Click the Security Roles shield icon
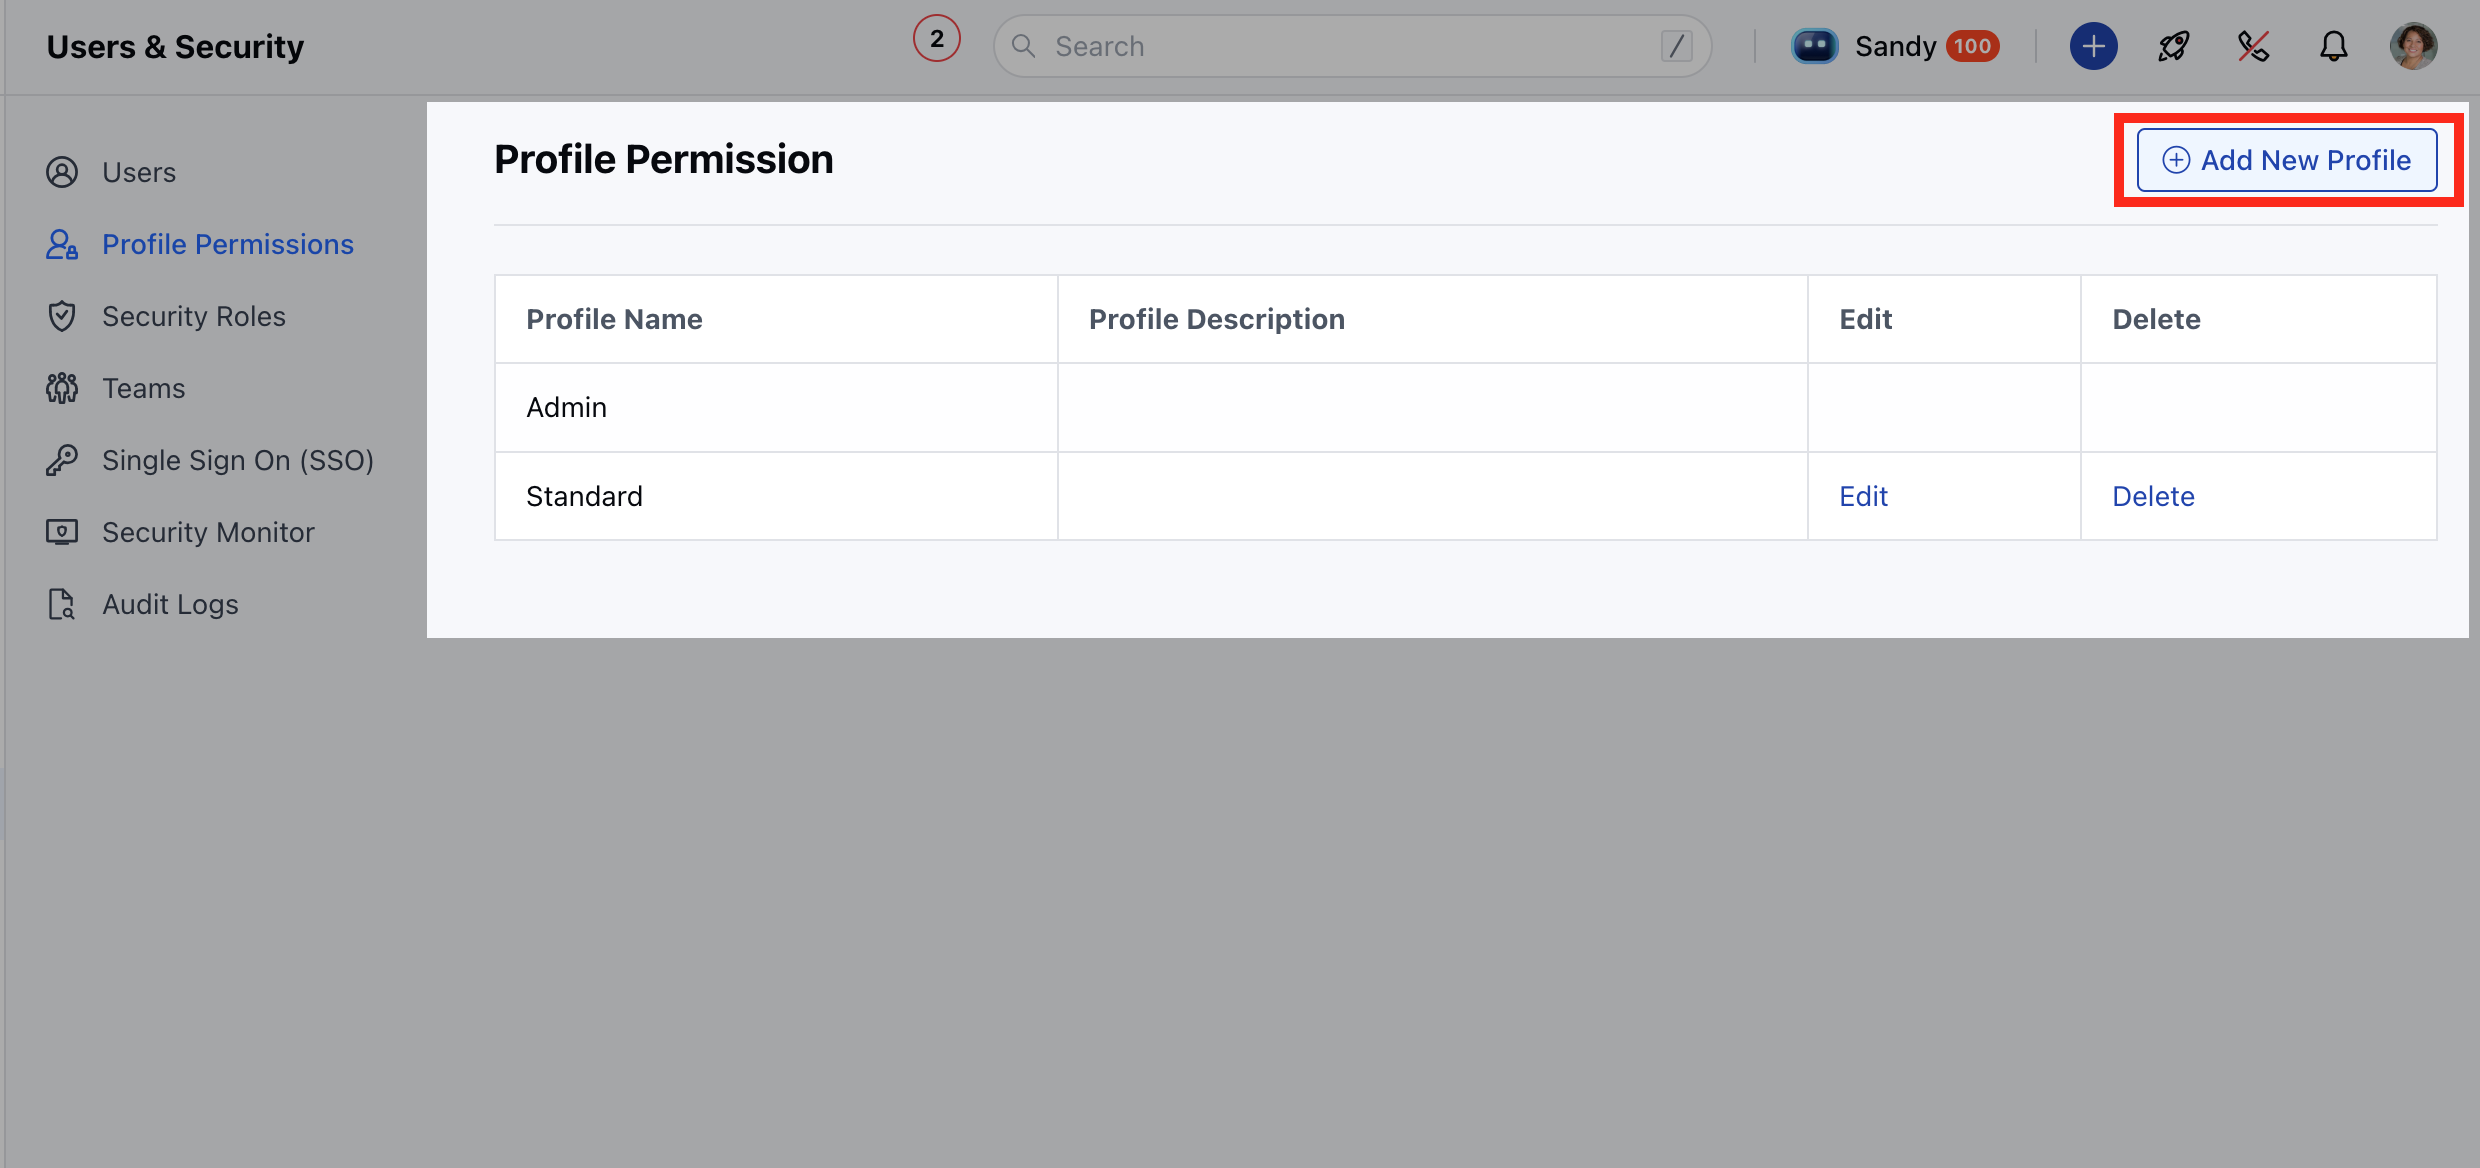This screenshot has height=1168, width=2480. 62,316
